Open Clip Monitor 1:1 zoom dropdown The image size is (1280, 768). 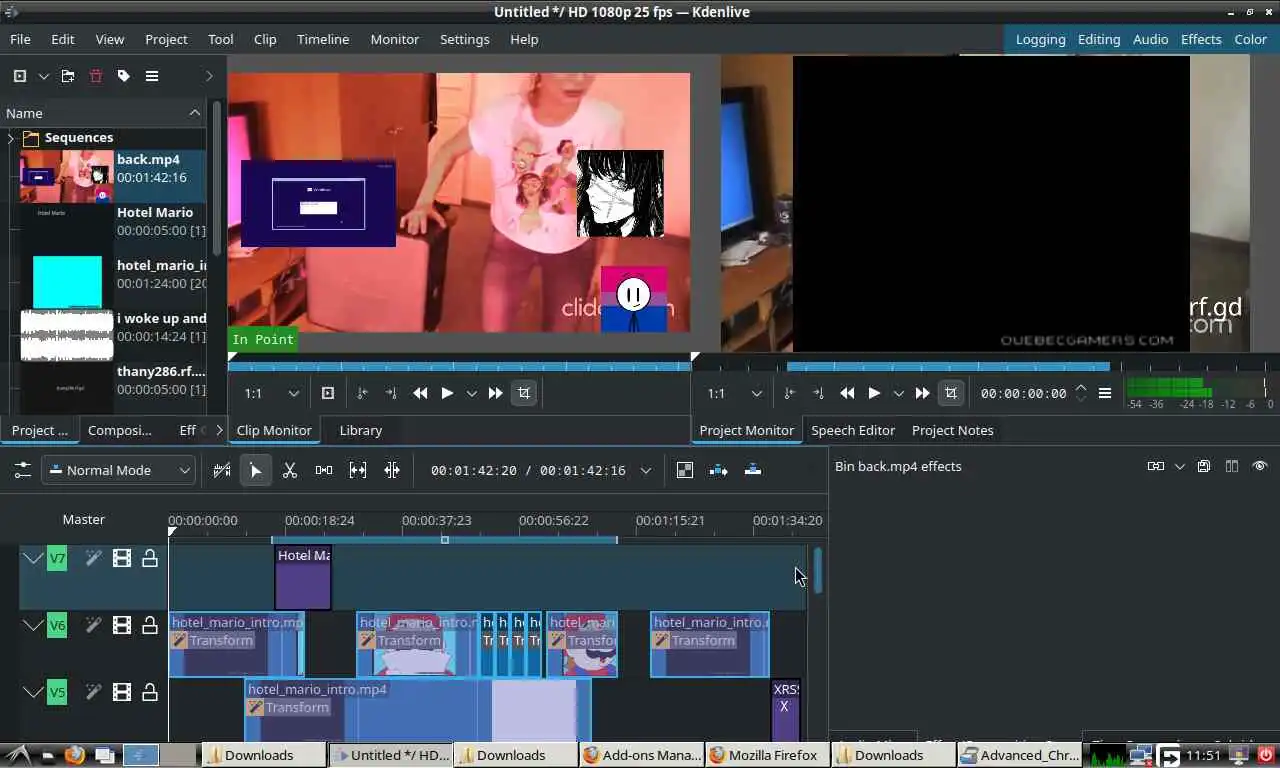pos(271,393)
